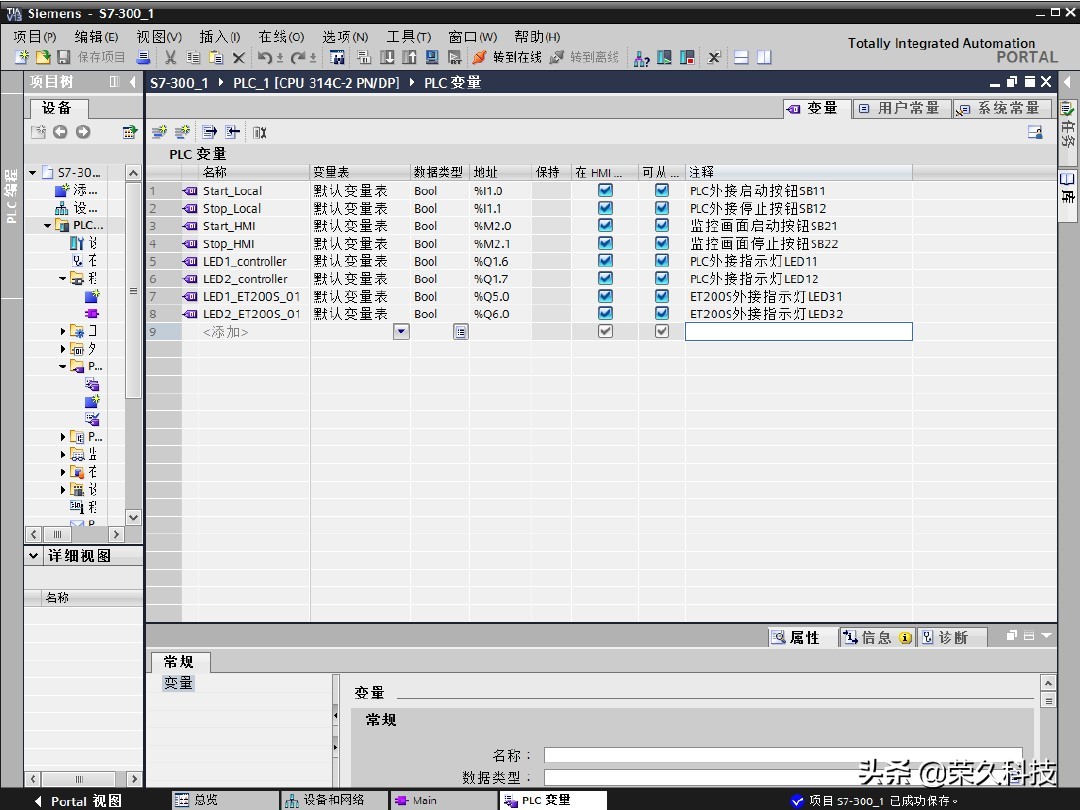Toggle the 在HMI checkbox for Stop_HMI
The height and width of the screenshot is (810, 1080).
tap(605, 243)
